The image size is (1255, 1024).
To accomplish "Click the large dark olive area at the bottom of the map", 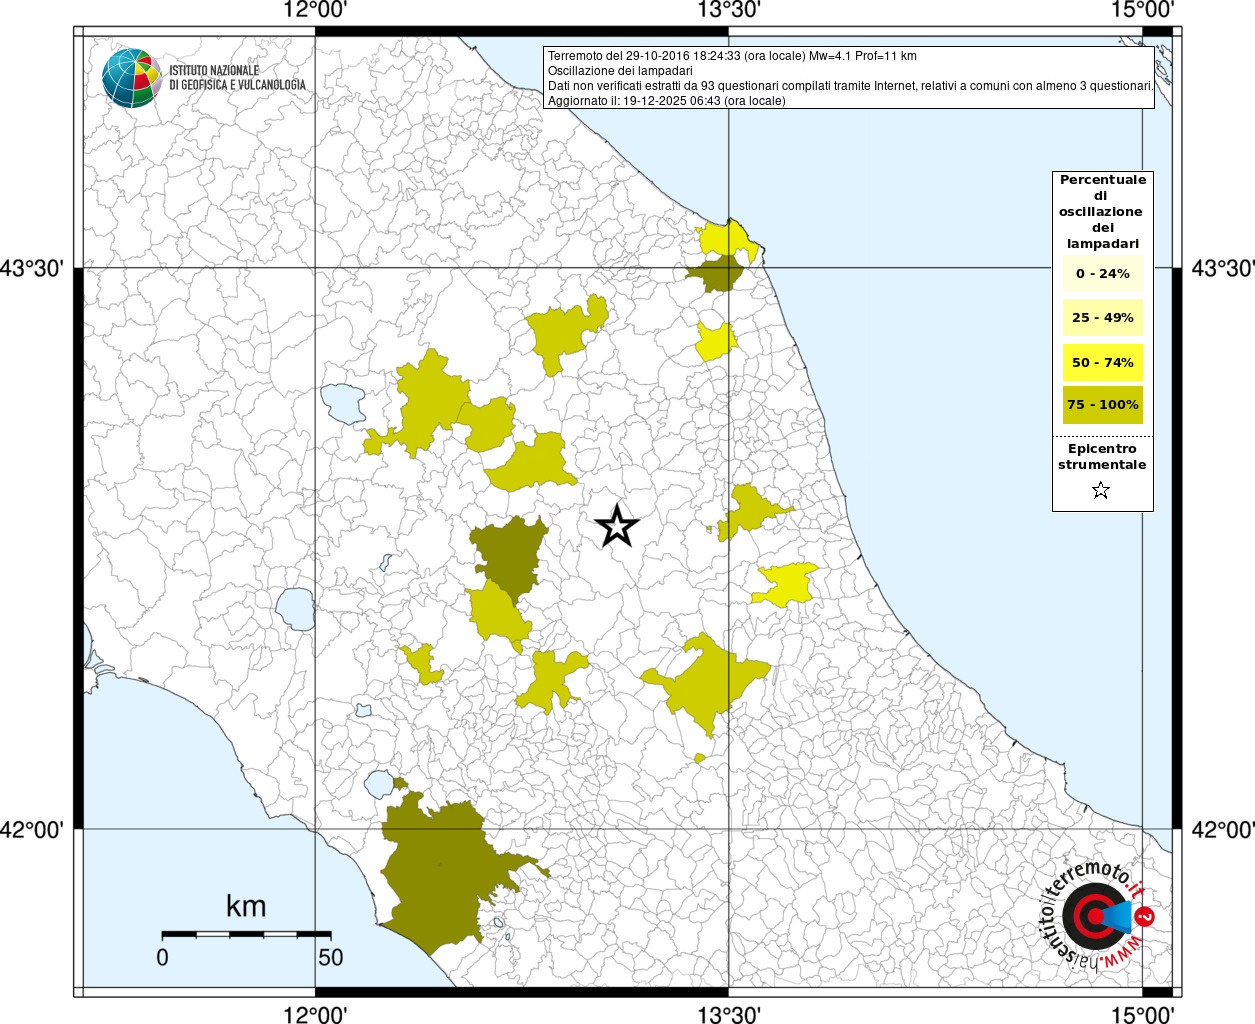I will coord(440,870).
